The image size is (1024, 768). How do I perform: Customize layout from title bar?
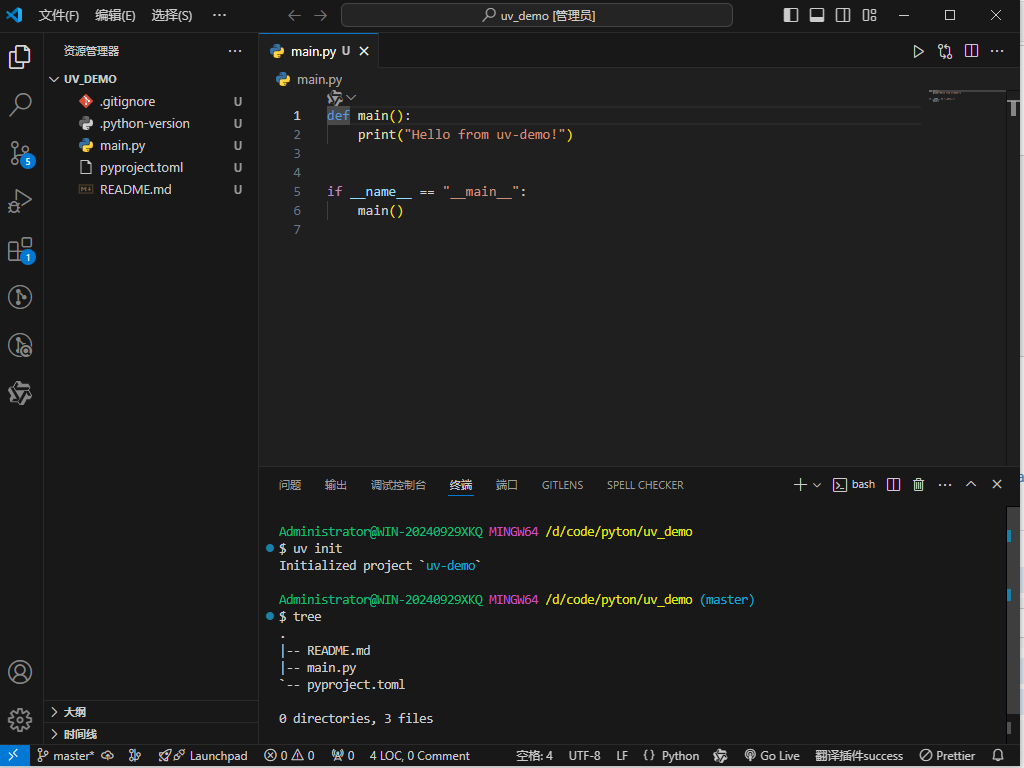pos(869,15)
